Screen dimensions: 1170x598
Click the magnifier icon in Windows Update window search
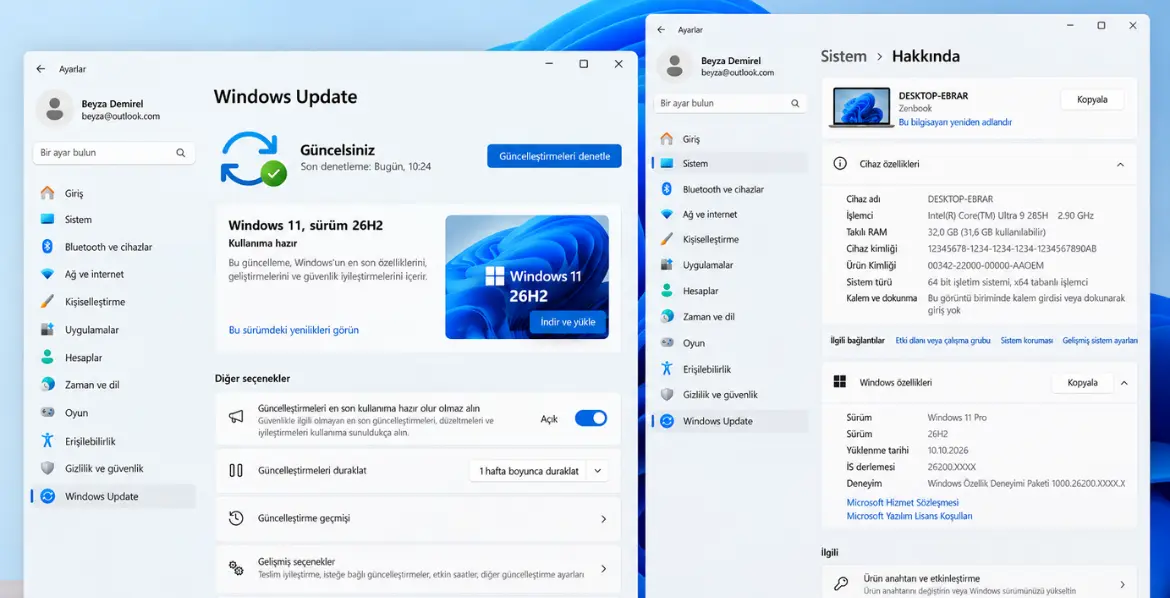181,153
